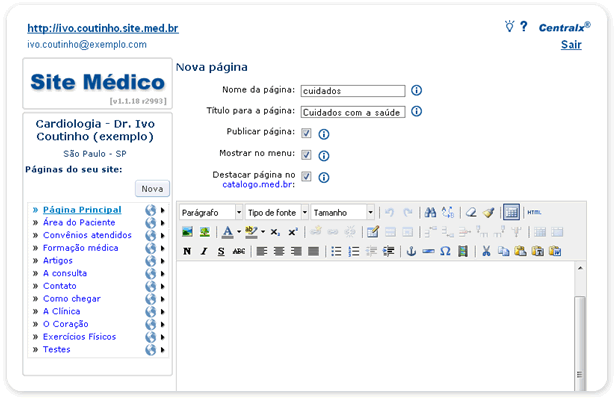
Task: Toggle the Mostrar no menu checkbox
Action: pyautogui.click(x=307, y=155)
